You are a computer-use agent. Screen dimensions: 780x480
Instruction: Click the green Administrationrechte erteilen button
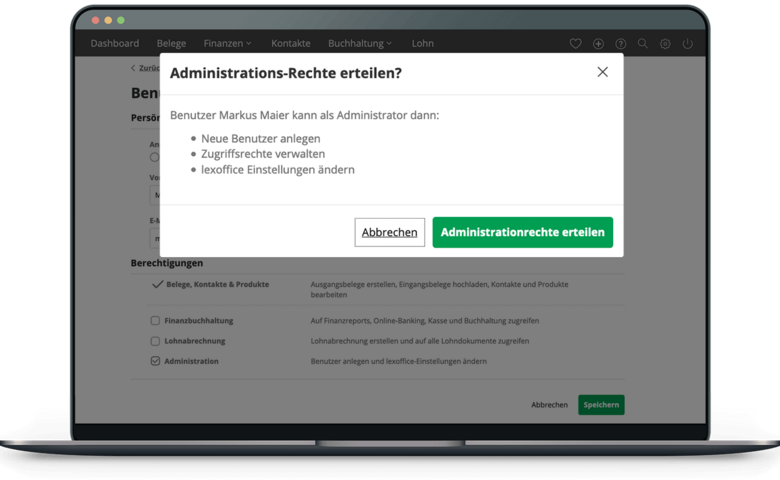(522, 232)
